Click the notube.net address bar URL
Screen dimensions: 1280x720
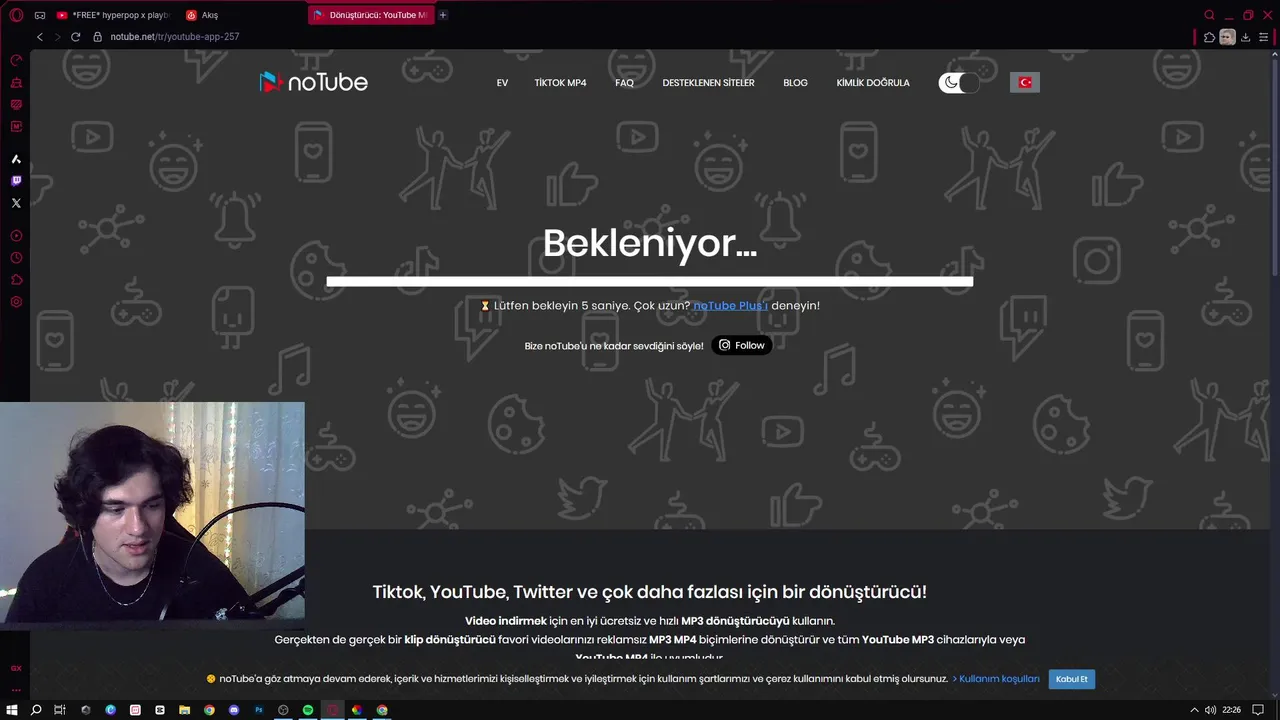point(175,37)
